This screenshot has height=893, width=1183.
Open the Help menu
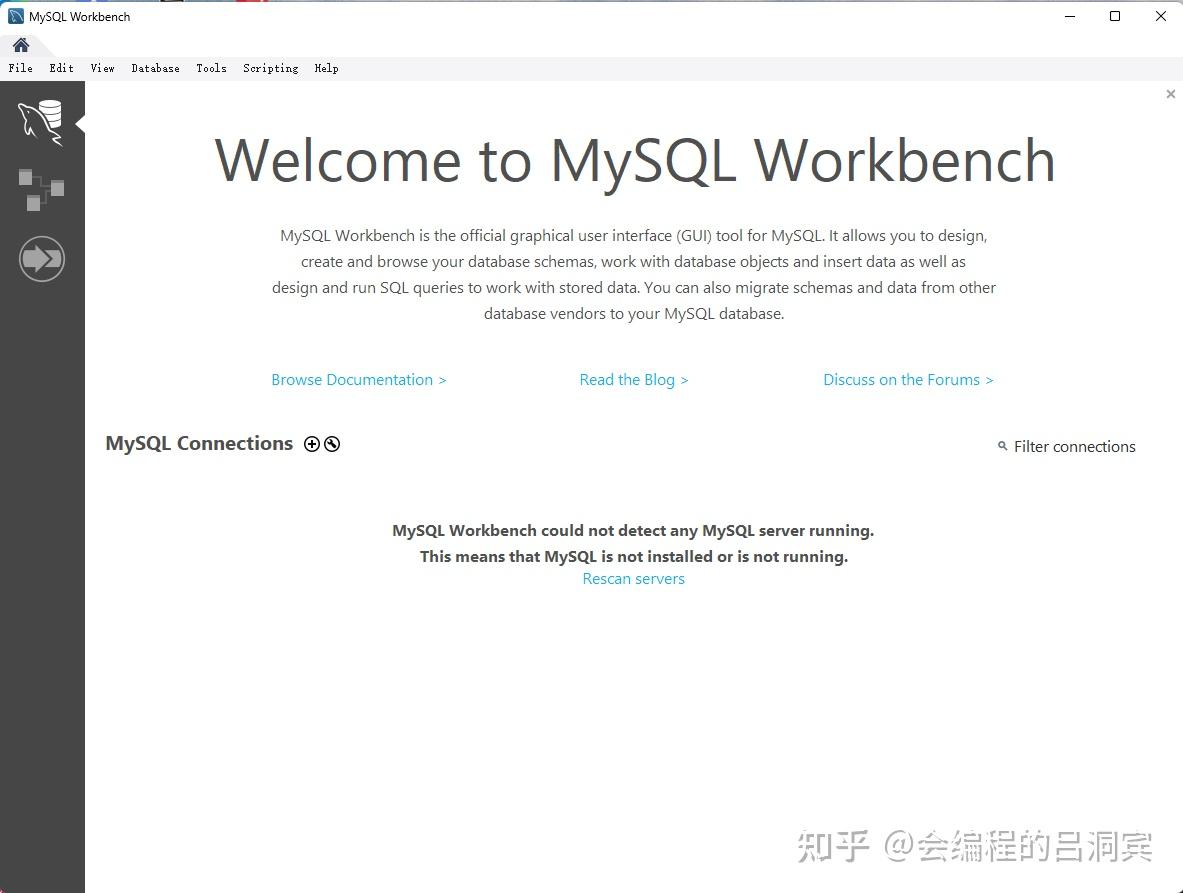(x=326, y=68)
